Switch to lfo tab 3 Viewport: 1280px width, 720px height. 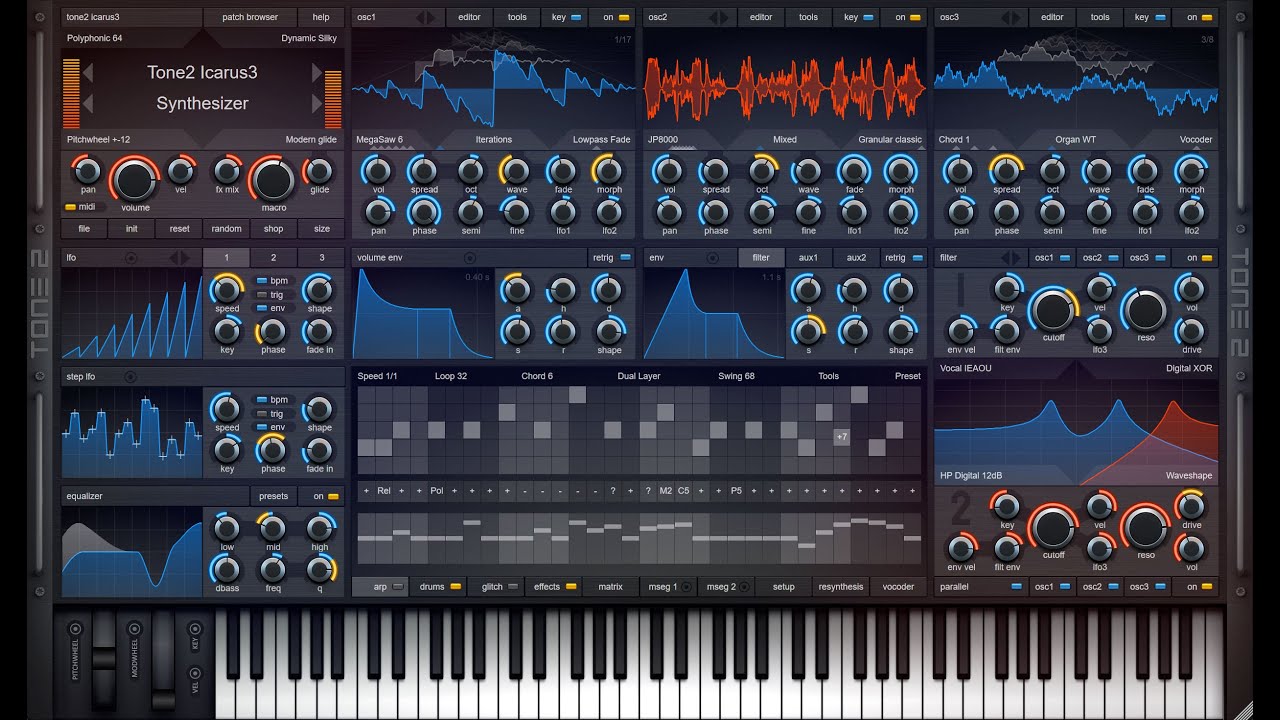(321, 258)
